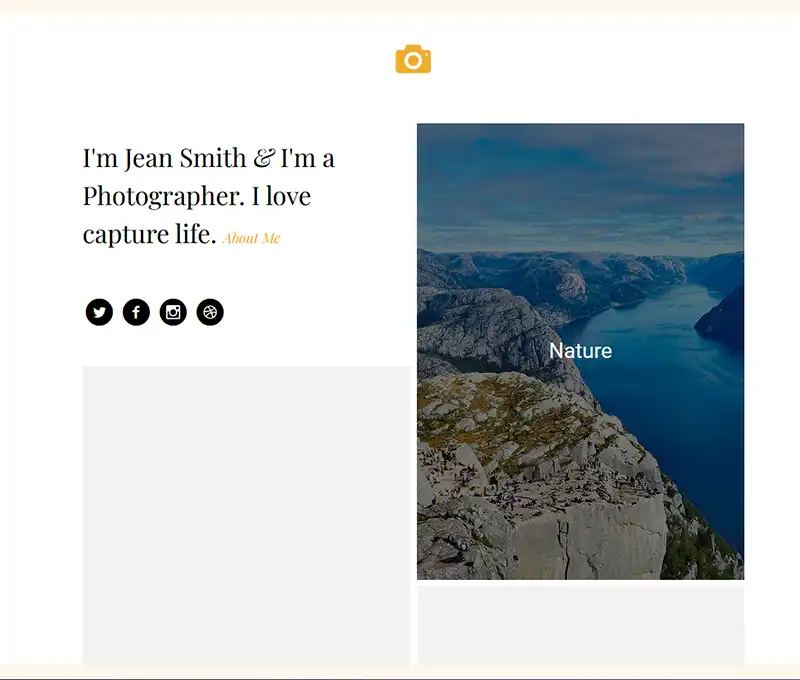Click the cloudy sky in the Nature photo
Screen dimensions: 800x680
pos(580,180)
